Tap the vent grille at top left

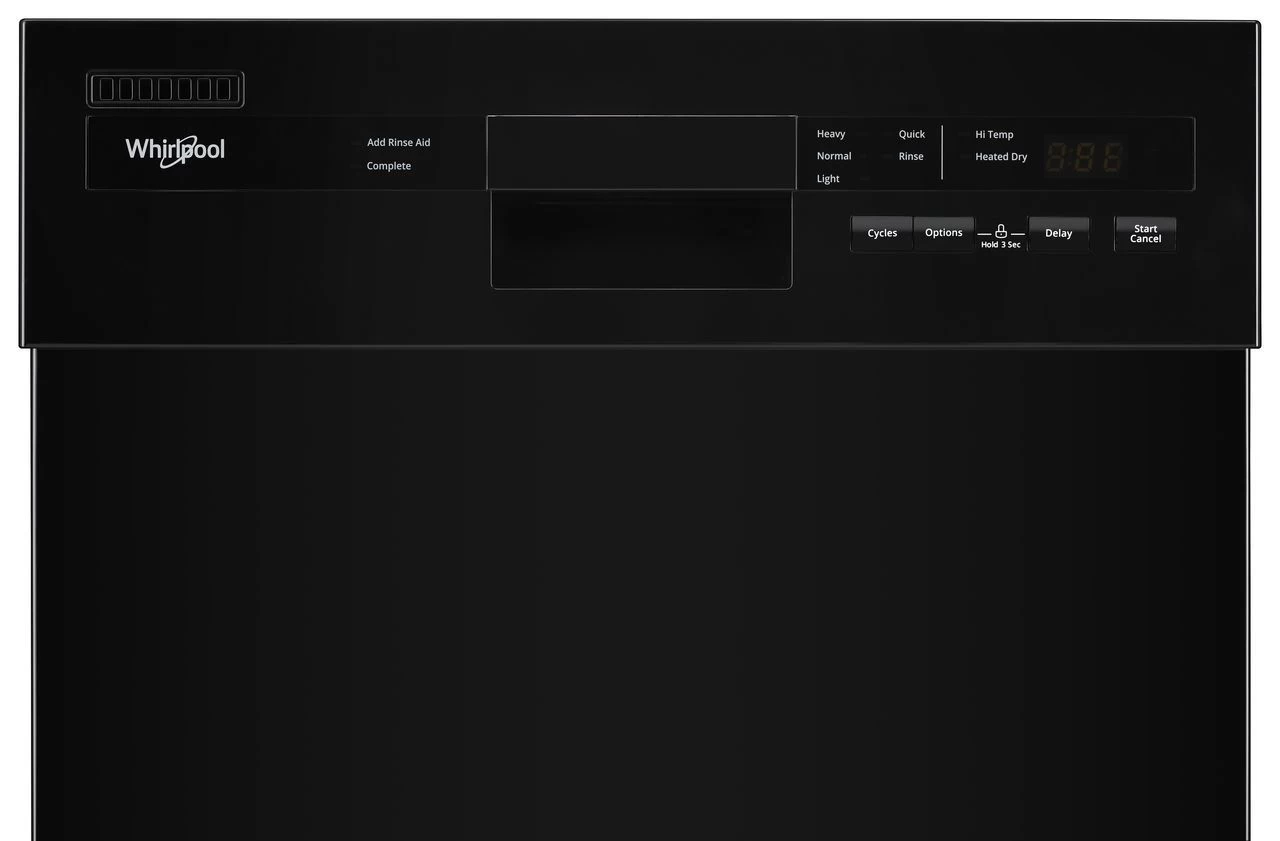[165, 89]
